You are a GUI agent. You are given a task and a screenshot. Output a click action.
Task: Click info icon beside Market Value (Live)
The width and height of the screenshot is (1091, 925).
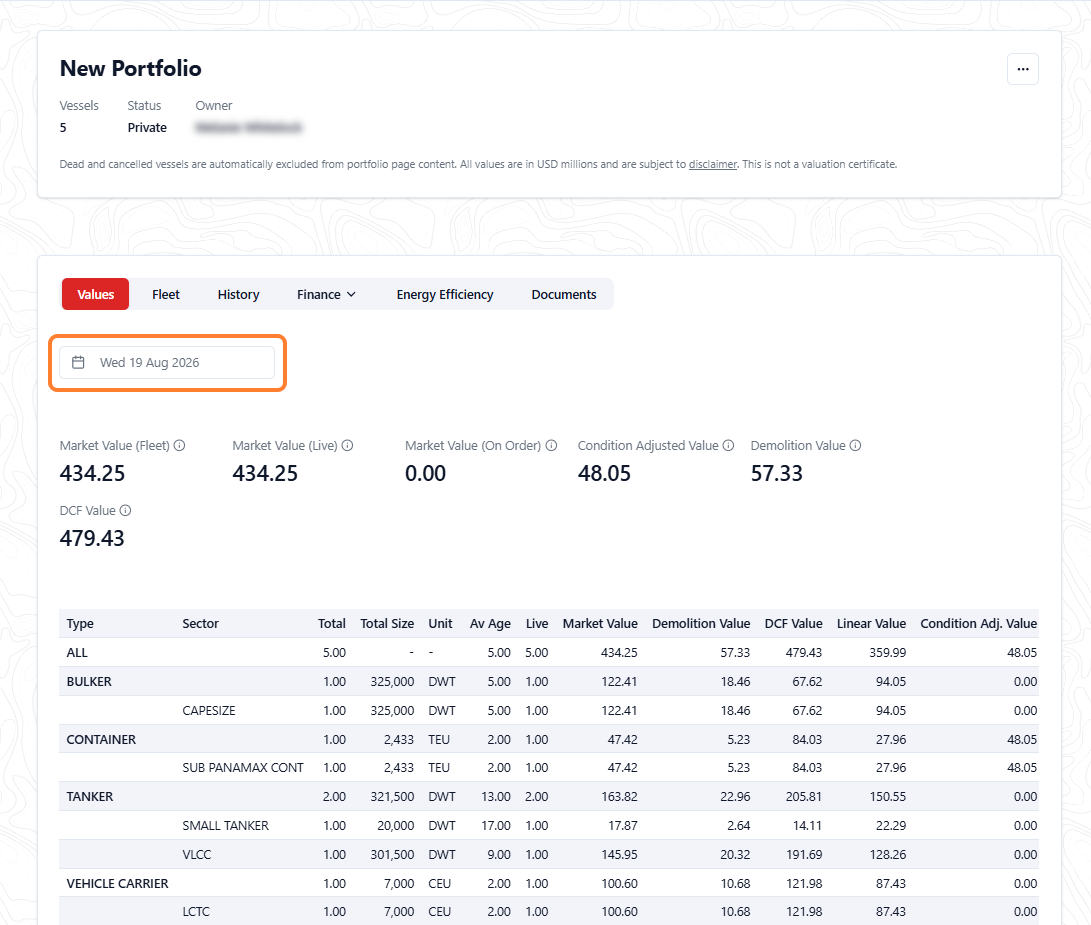click(x=347, y=445)
